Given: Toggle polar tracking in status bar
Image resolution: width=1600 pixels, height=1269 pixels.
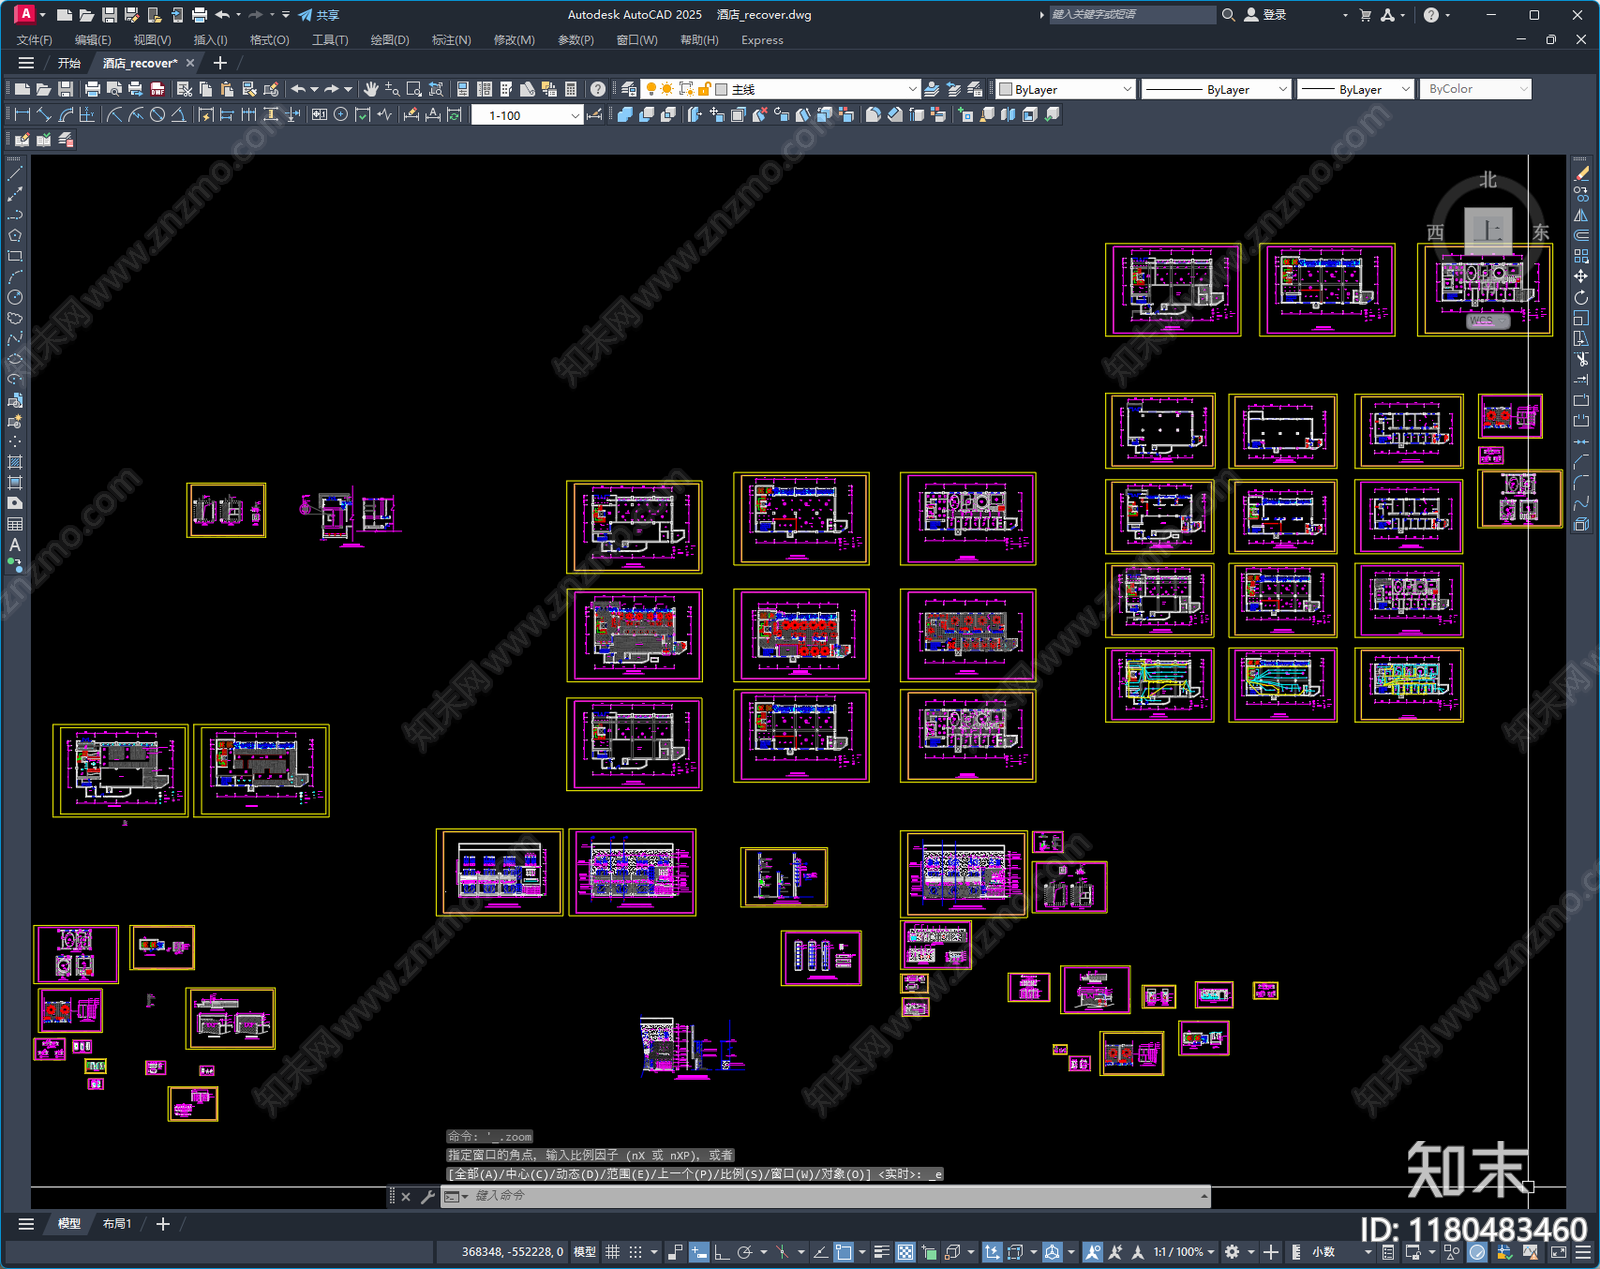Looking at the screenshot, I should [x=744, y=1252].
